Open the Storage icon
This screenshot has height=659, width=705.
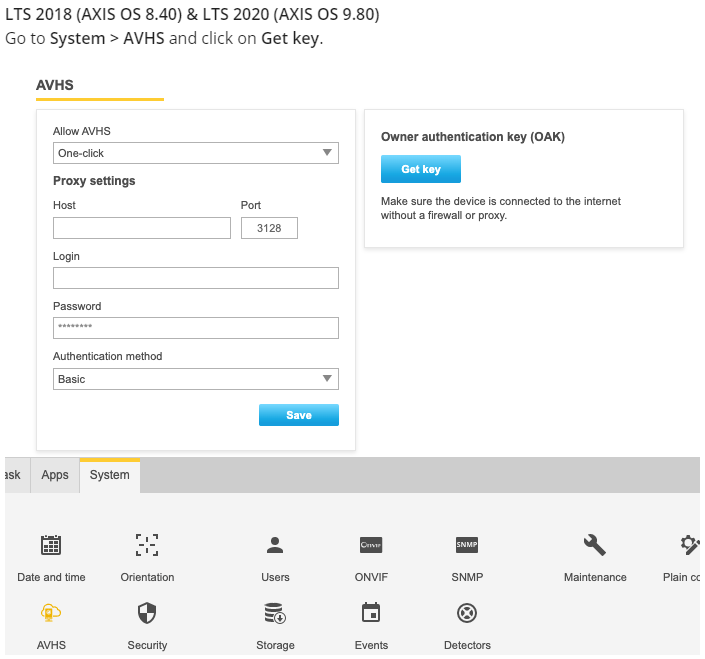click(275, 613)
